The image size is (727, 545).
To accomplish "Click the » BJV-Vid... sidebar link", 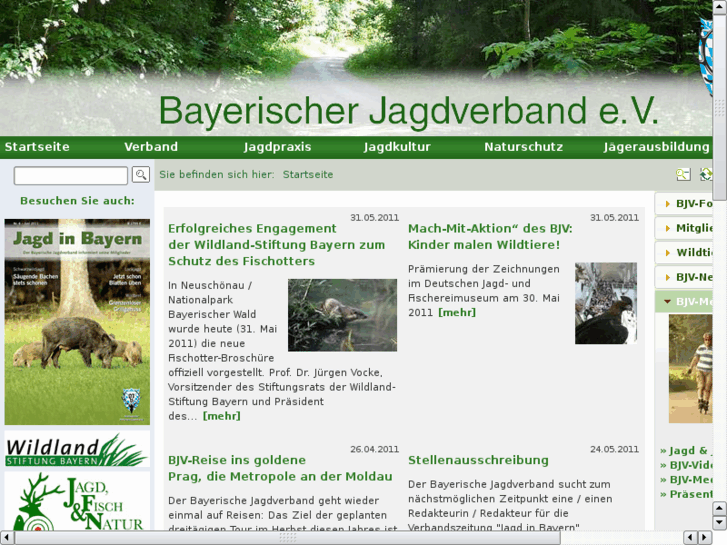I will (686, 465).
